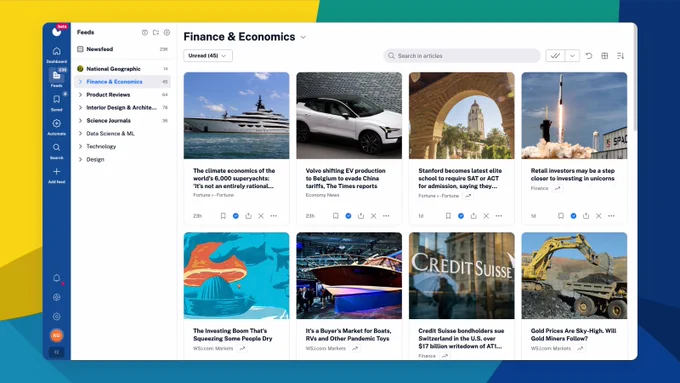Expand the Data Science & ML folder

tap(80, 134)
